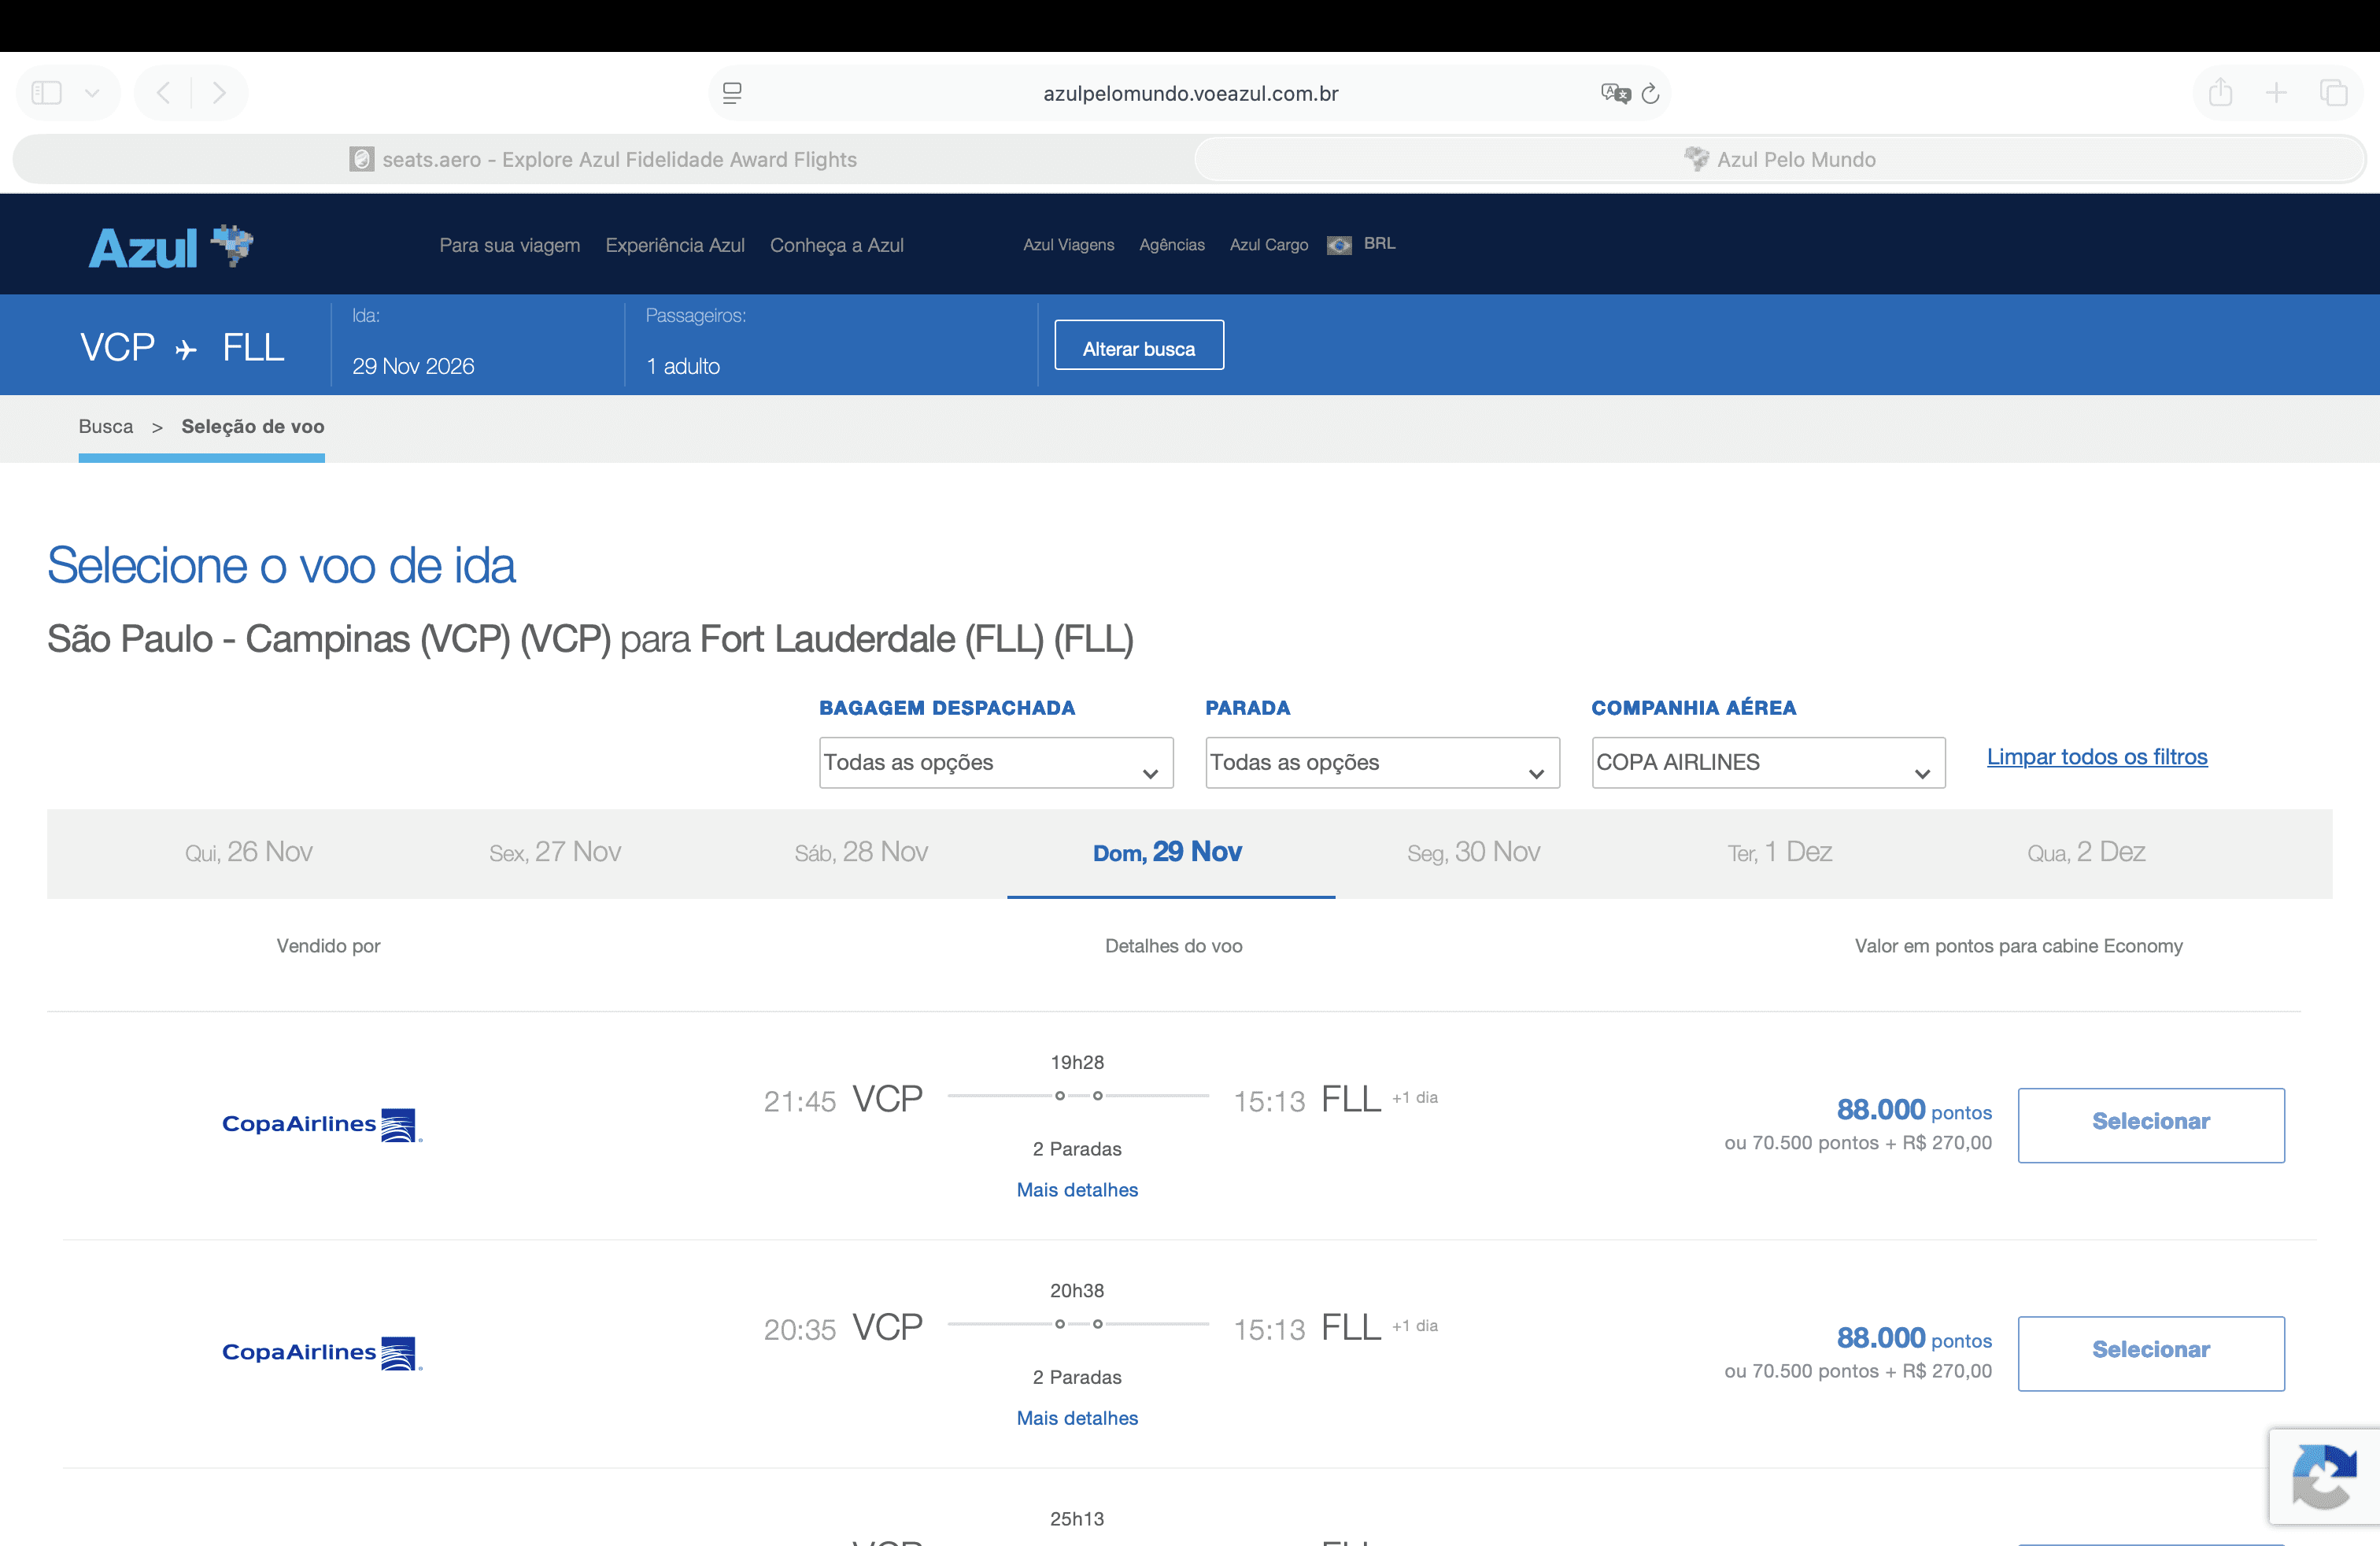Select the Sáb, 28 Nov date tab

point(861,852)
